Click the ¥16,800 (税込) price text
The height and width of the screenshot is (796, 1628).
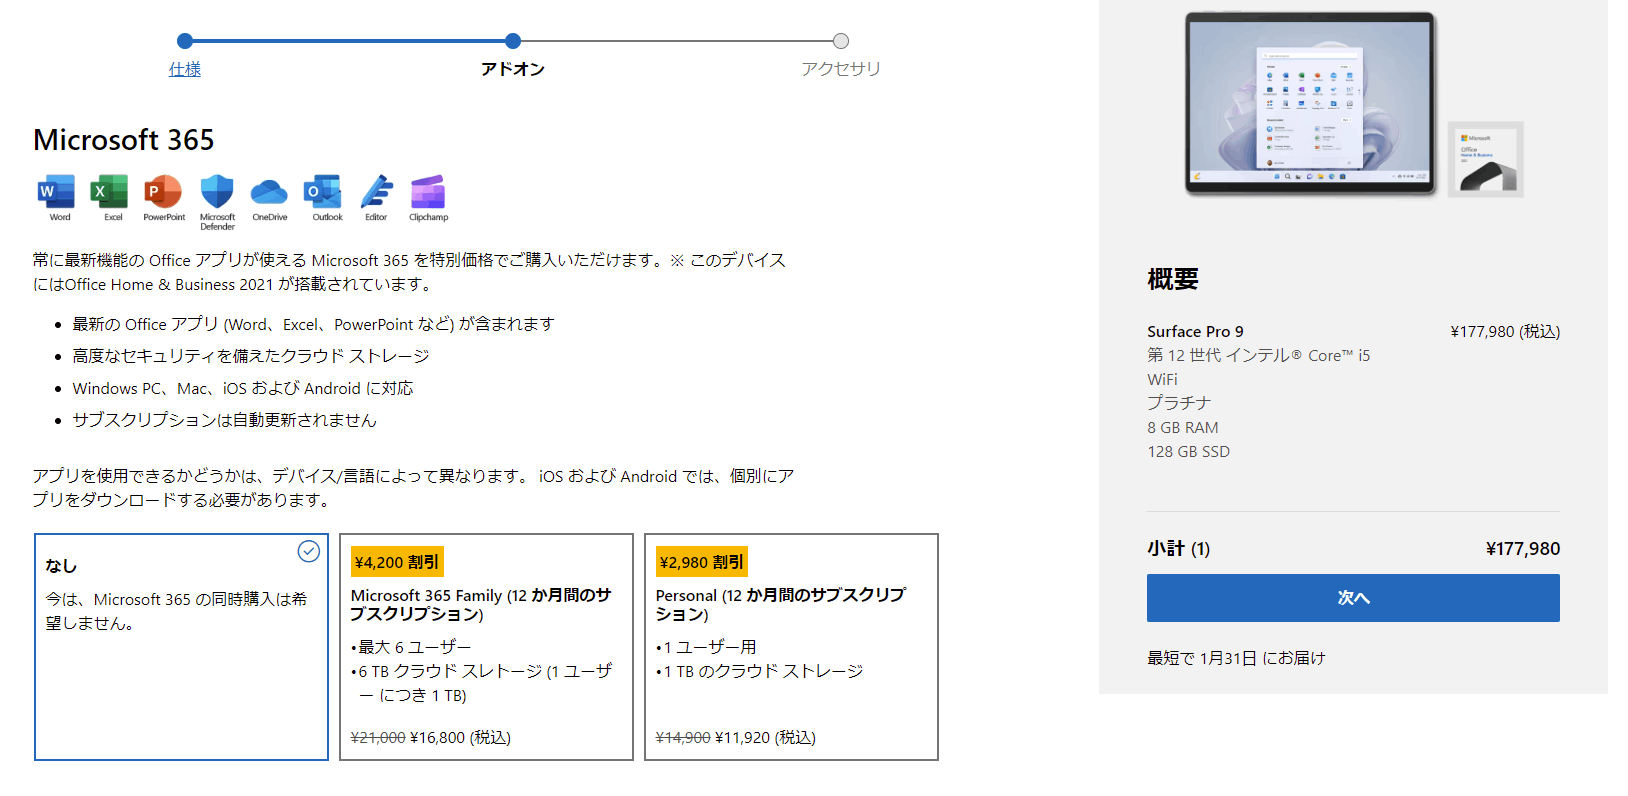pos(460,737)
